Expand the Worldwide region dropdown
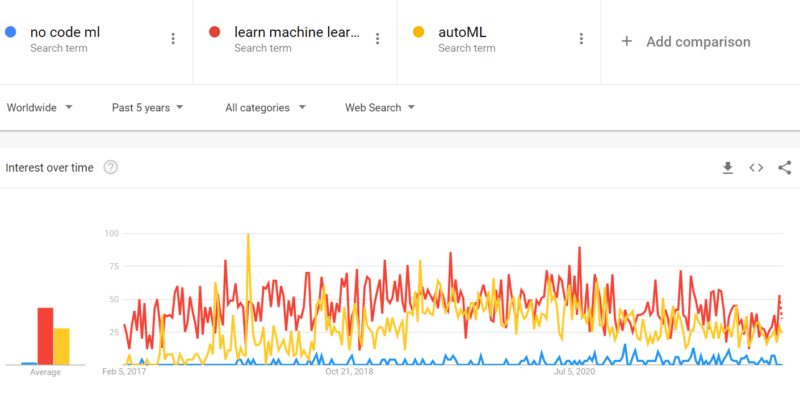The image size is (800, 404). pos(40,107)
